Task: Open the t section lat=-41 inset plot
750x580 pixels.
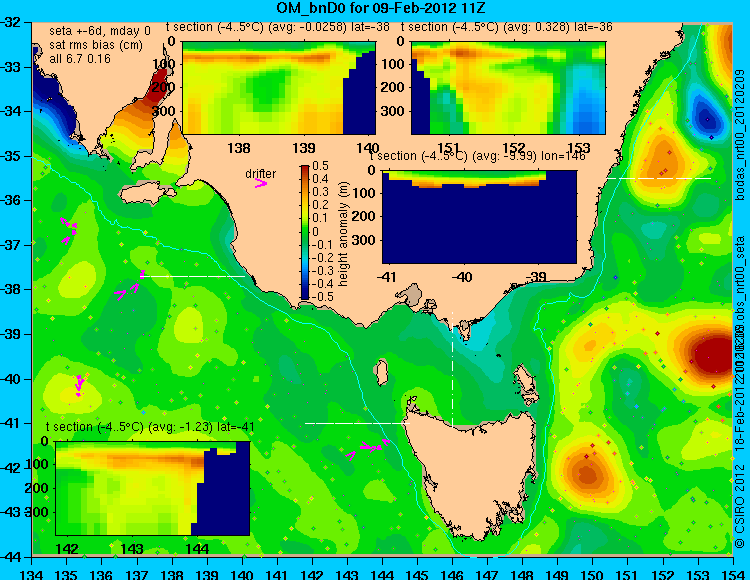Action: click(x=153, y=488)
